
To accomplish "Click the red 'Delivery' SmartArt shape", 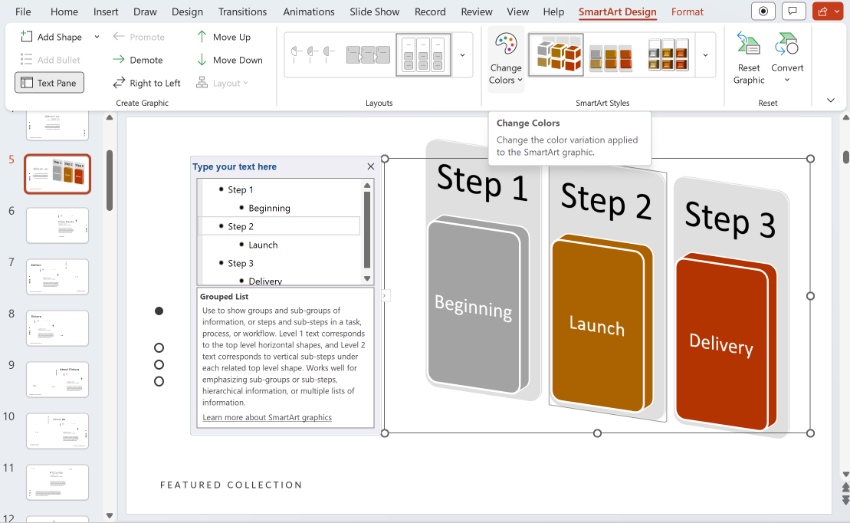I will pyautogui.click(x=723, y=344).
